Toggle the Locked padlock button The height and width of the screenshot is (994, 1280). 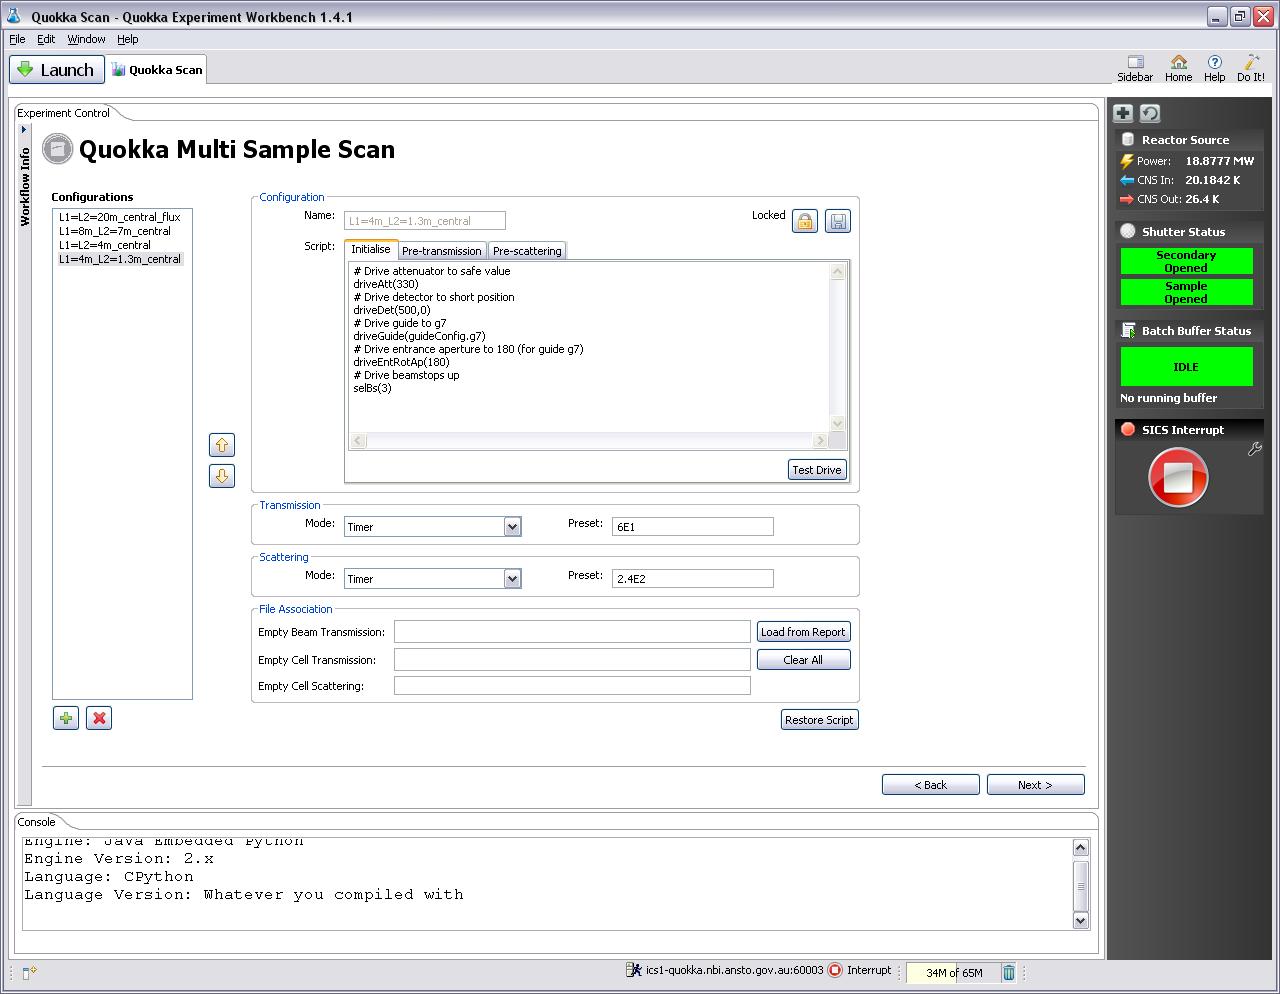[x=805, y=221]
